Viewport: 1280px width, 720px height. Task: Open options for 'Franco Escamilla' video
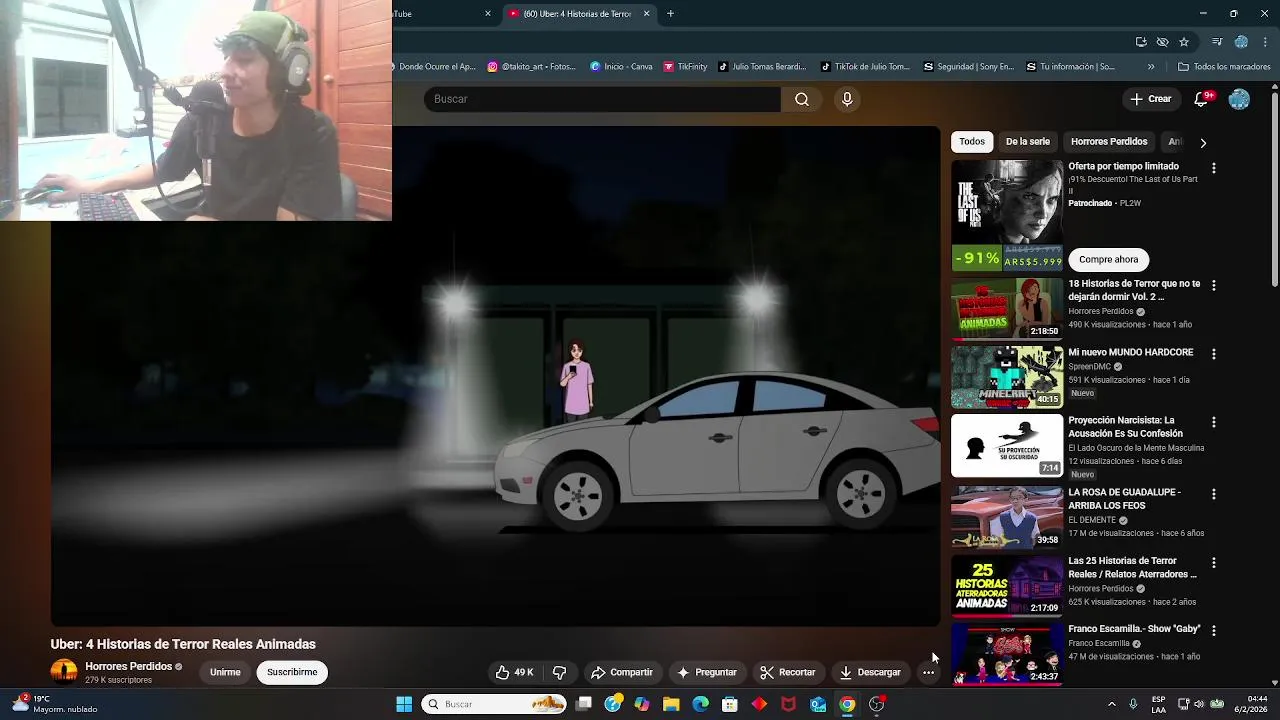point(1214,631)
